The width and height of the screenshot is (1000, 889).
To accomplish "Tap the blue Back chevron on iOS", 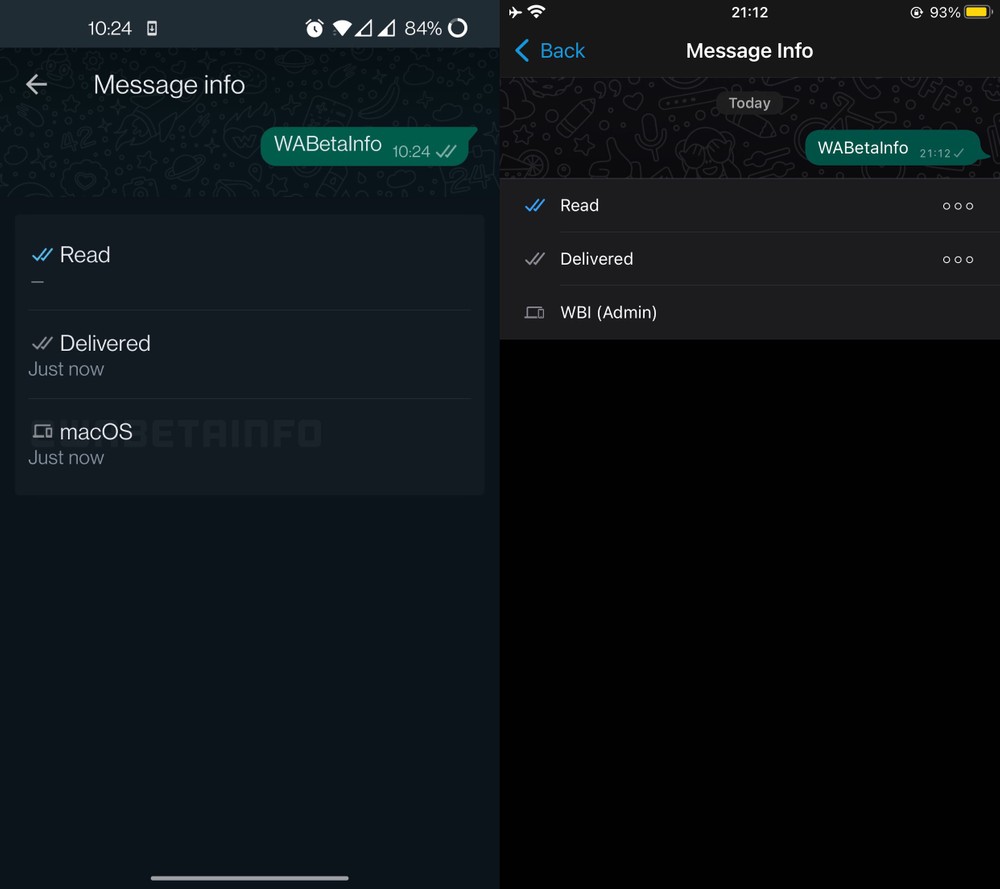I will click(522, 50).
